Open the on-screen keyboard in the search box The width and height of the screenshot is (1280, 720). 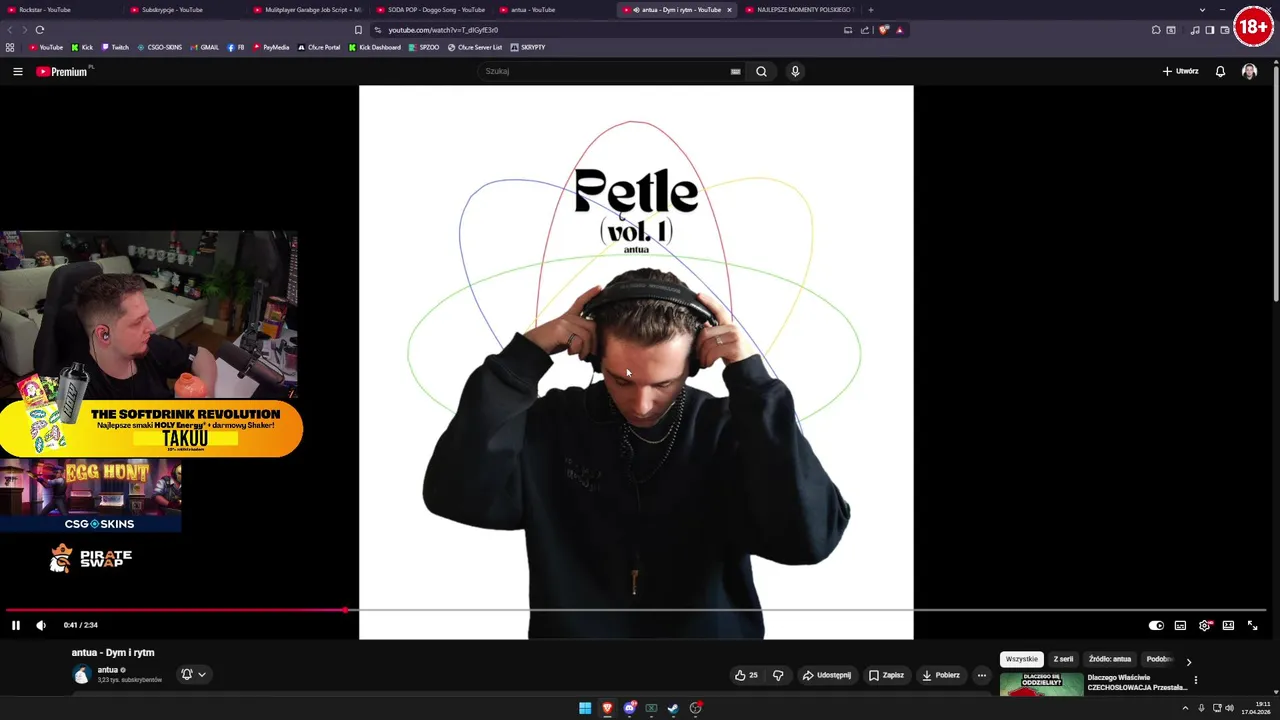point(735,71)
